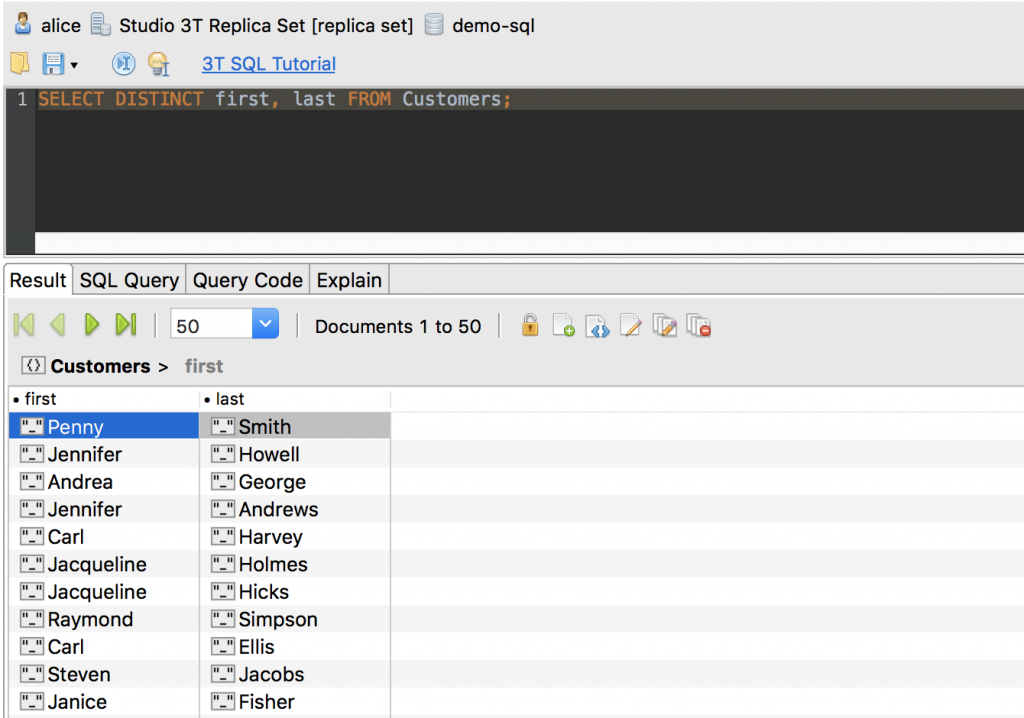The height and width of the screenshot is (718, 1024).
Task: Switch to the Result tab
Action: [x=38, y=280]
